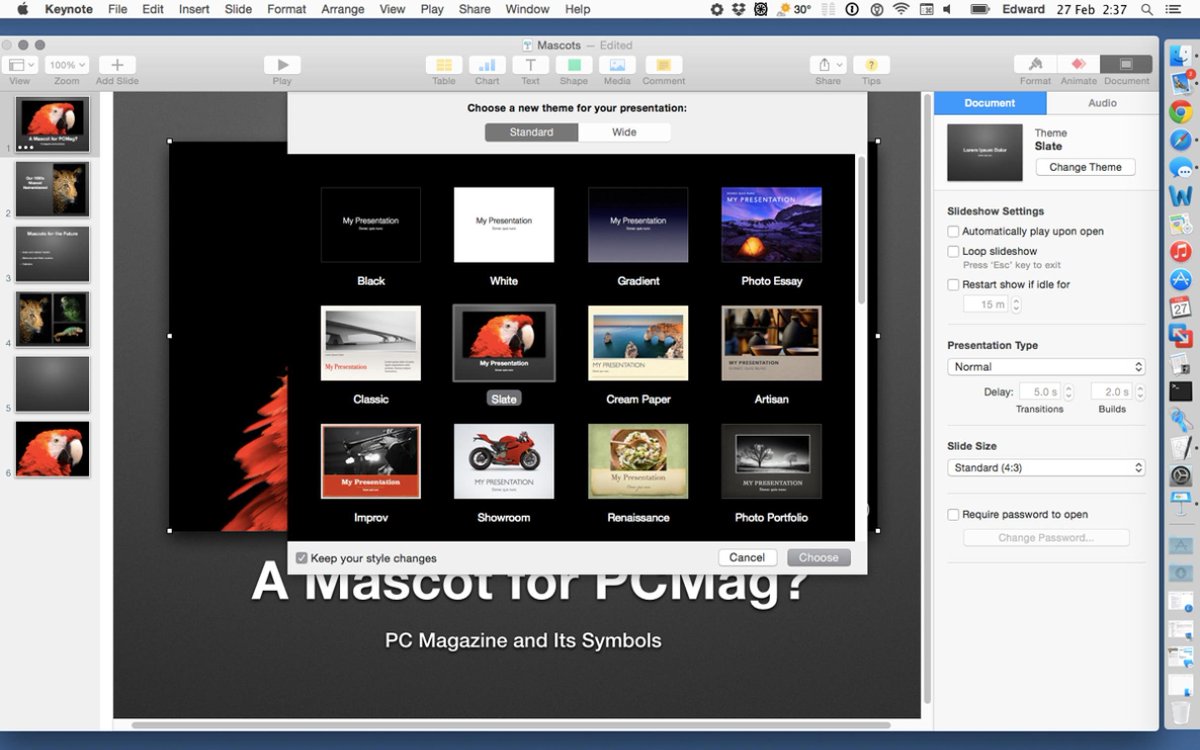This screenshot has height=750, width=1200.
Task: Open the Presentation Type Normal dropdown
Action: [1045, 367]
